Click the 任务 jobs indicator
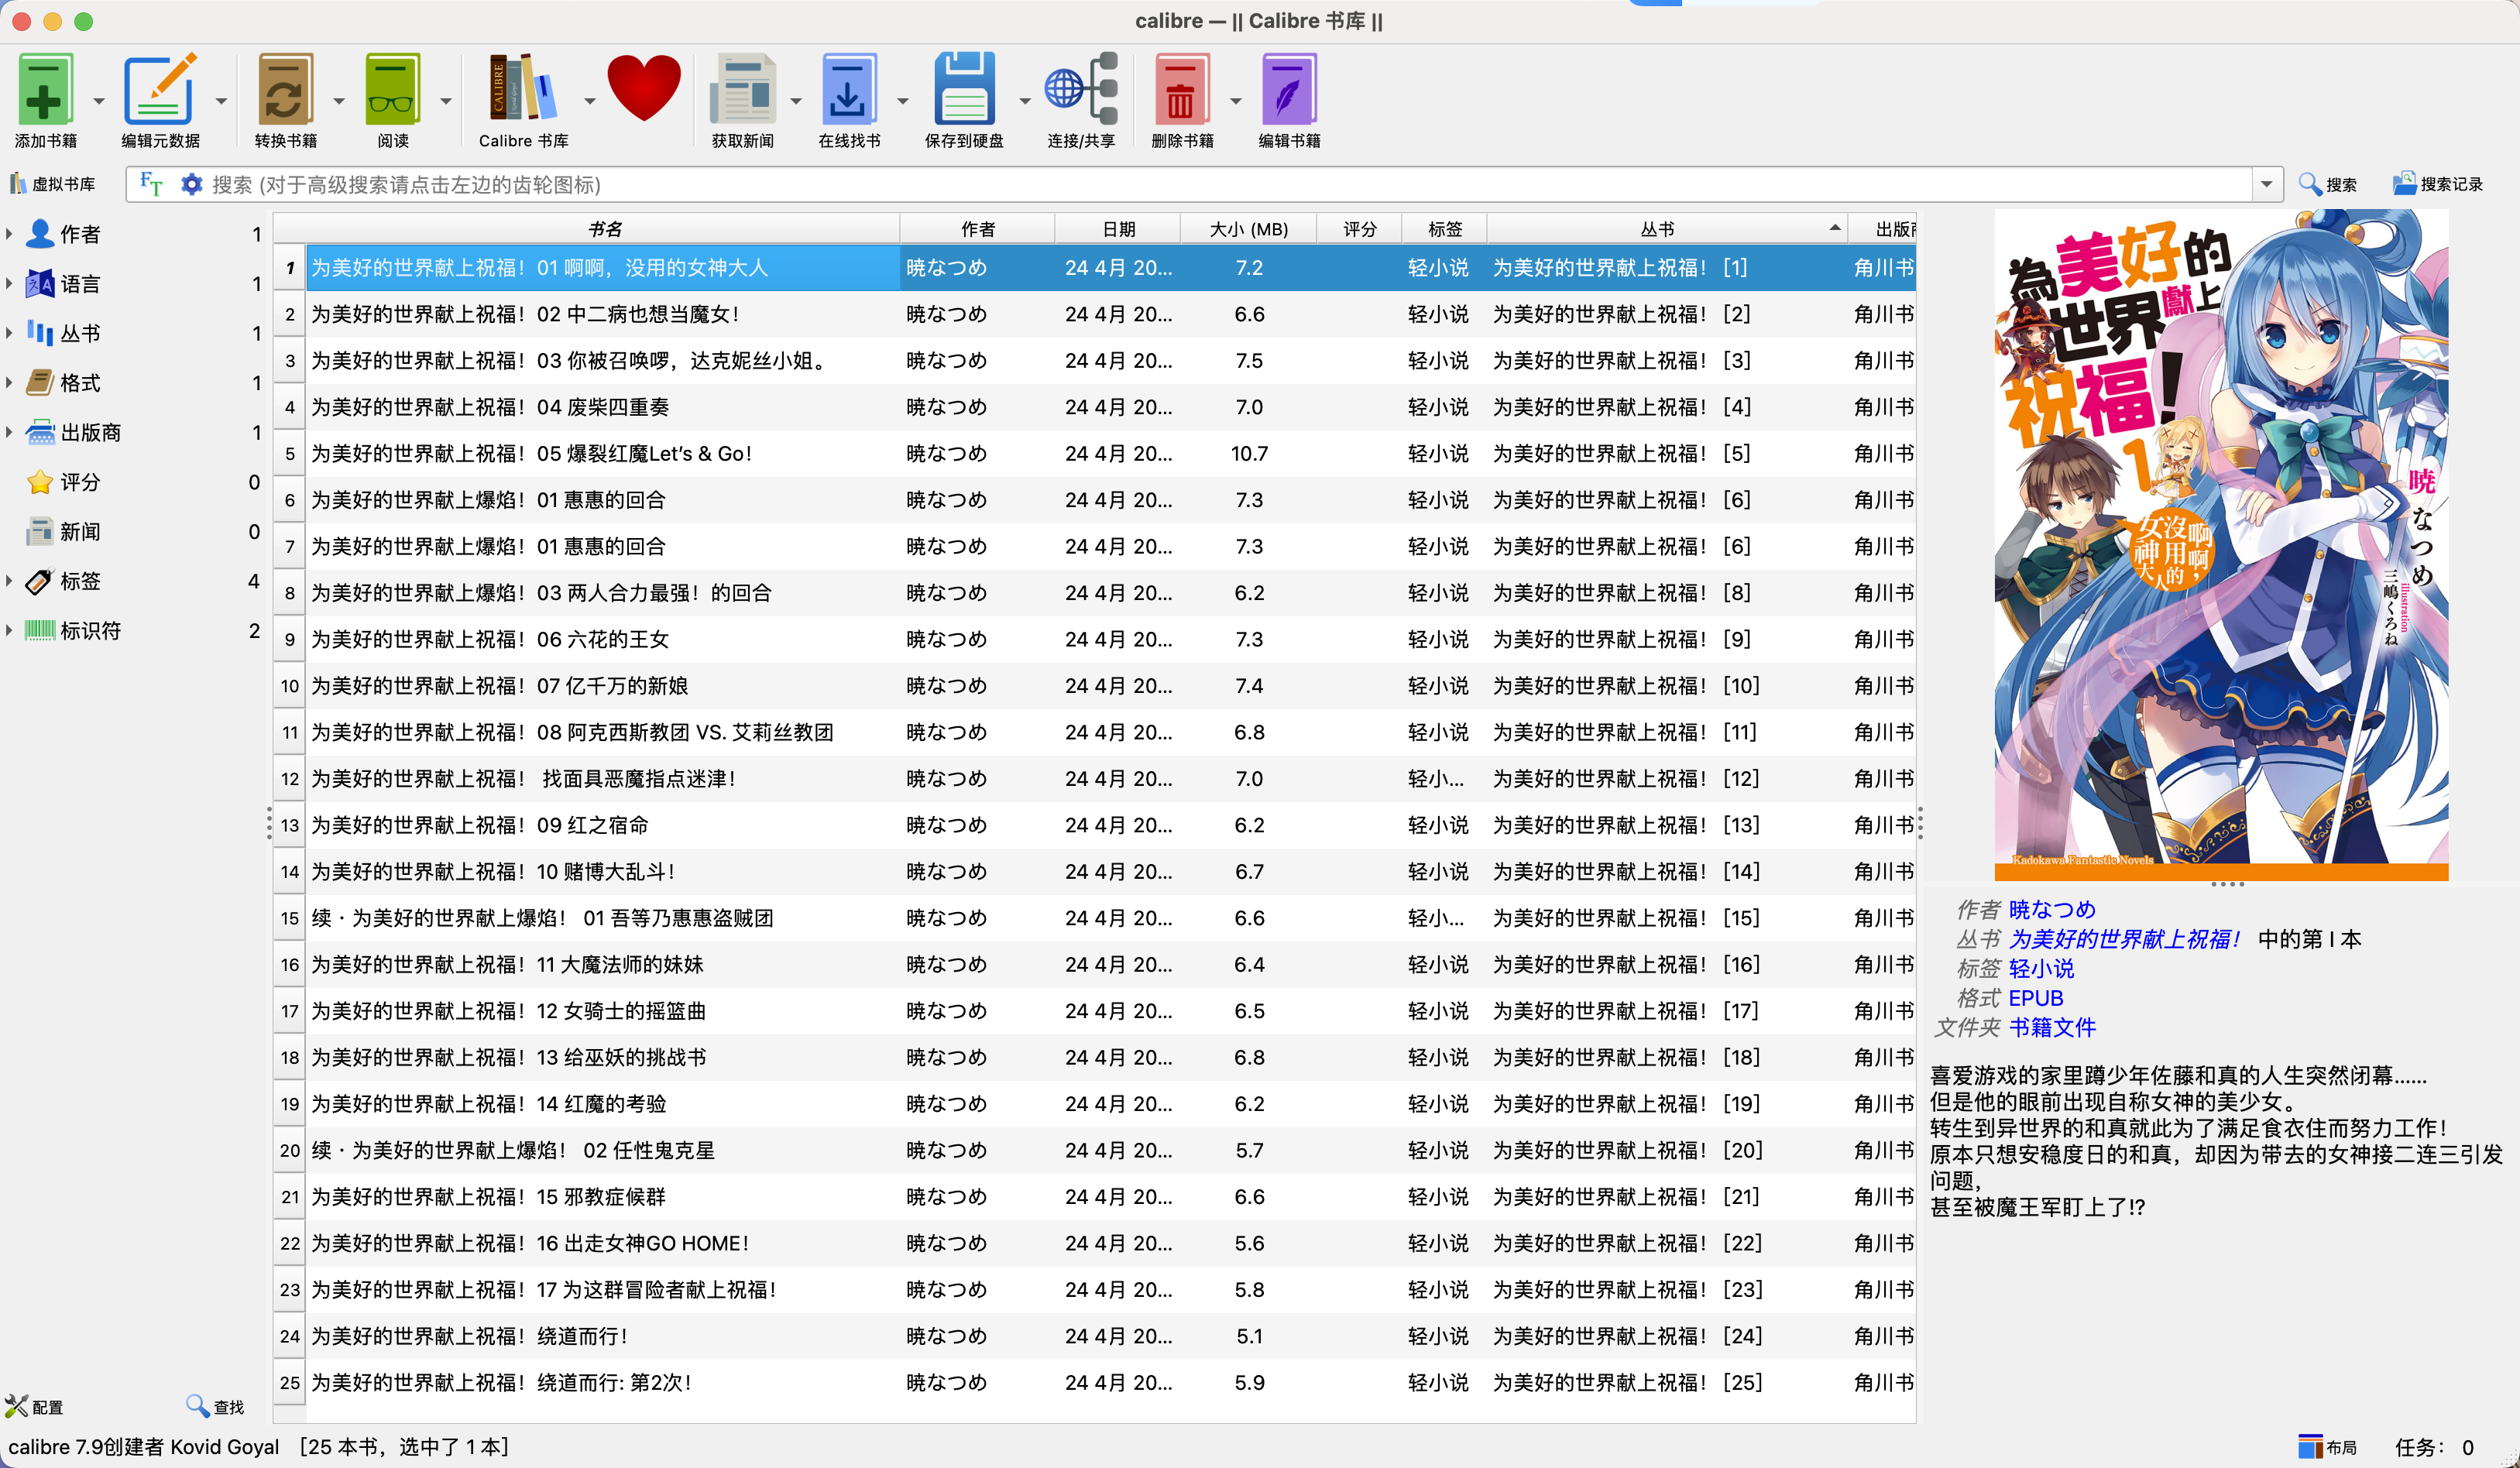The image size is (2520, 1468). (2434, 1447)
